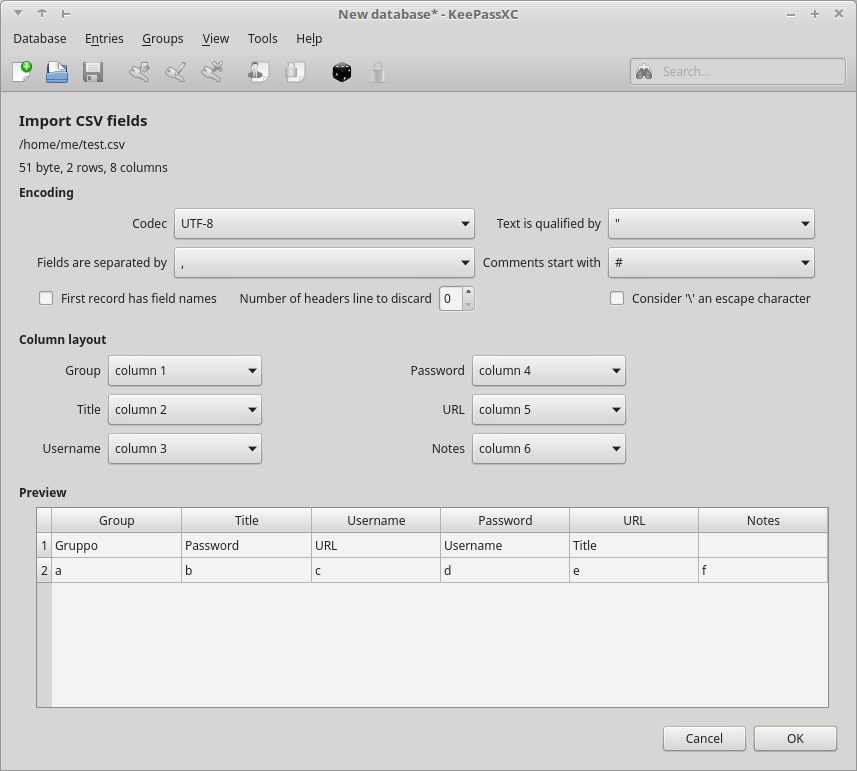Open the Tools menu
Screen dimensions: 857x771
pyautogui.click(x=262, y=38)
